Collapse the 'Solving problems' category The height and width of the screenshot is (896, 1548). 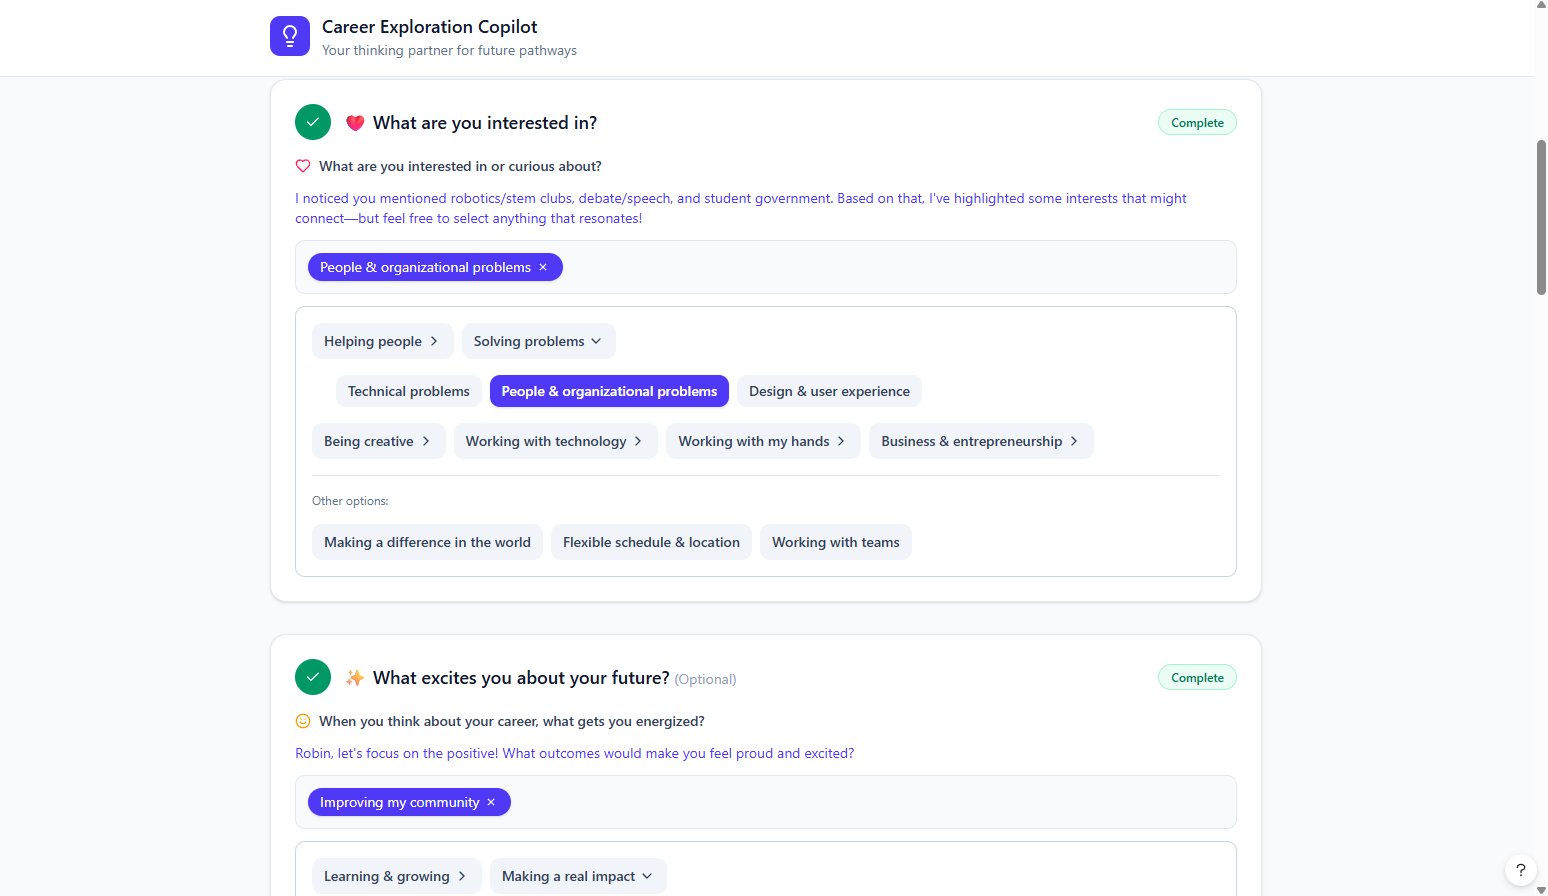pos(538,341)
